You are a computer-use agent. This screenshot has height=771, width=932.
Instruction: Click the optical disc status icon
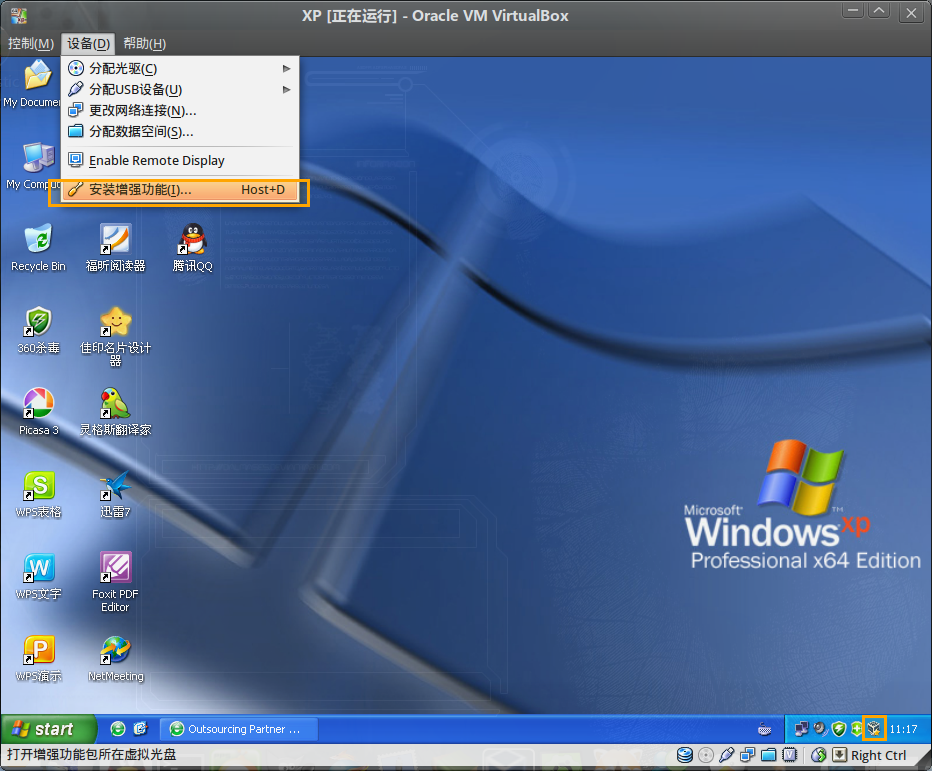tap(706, 755)
